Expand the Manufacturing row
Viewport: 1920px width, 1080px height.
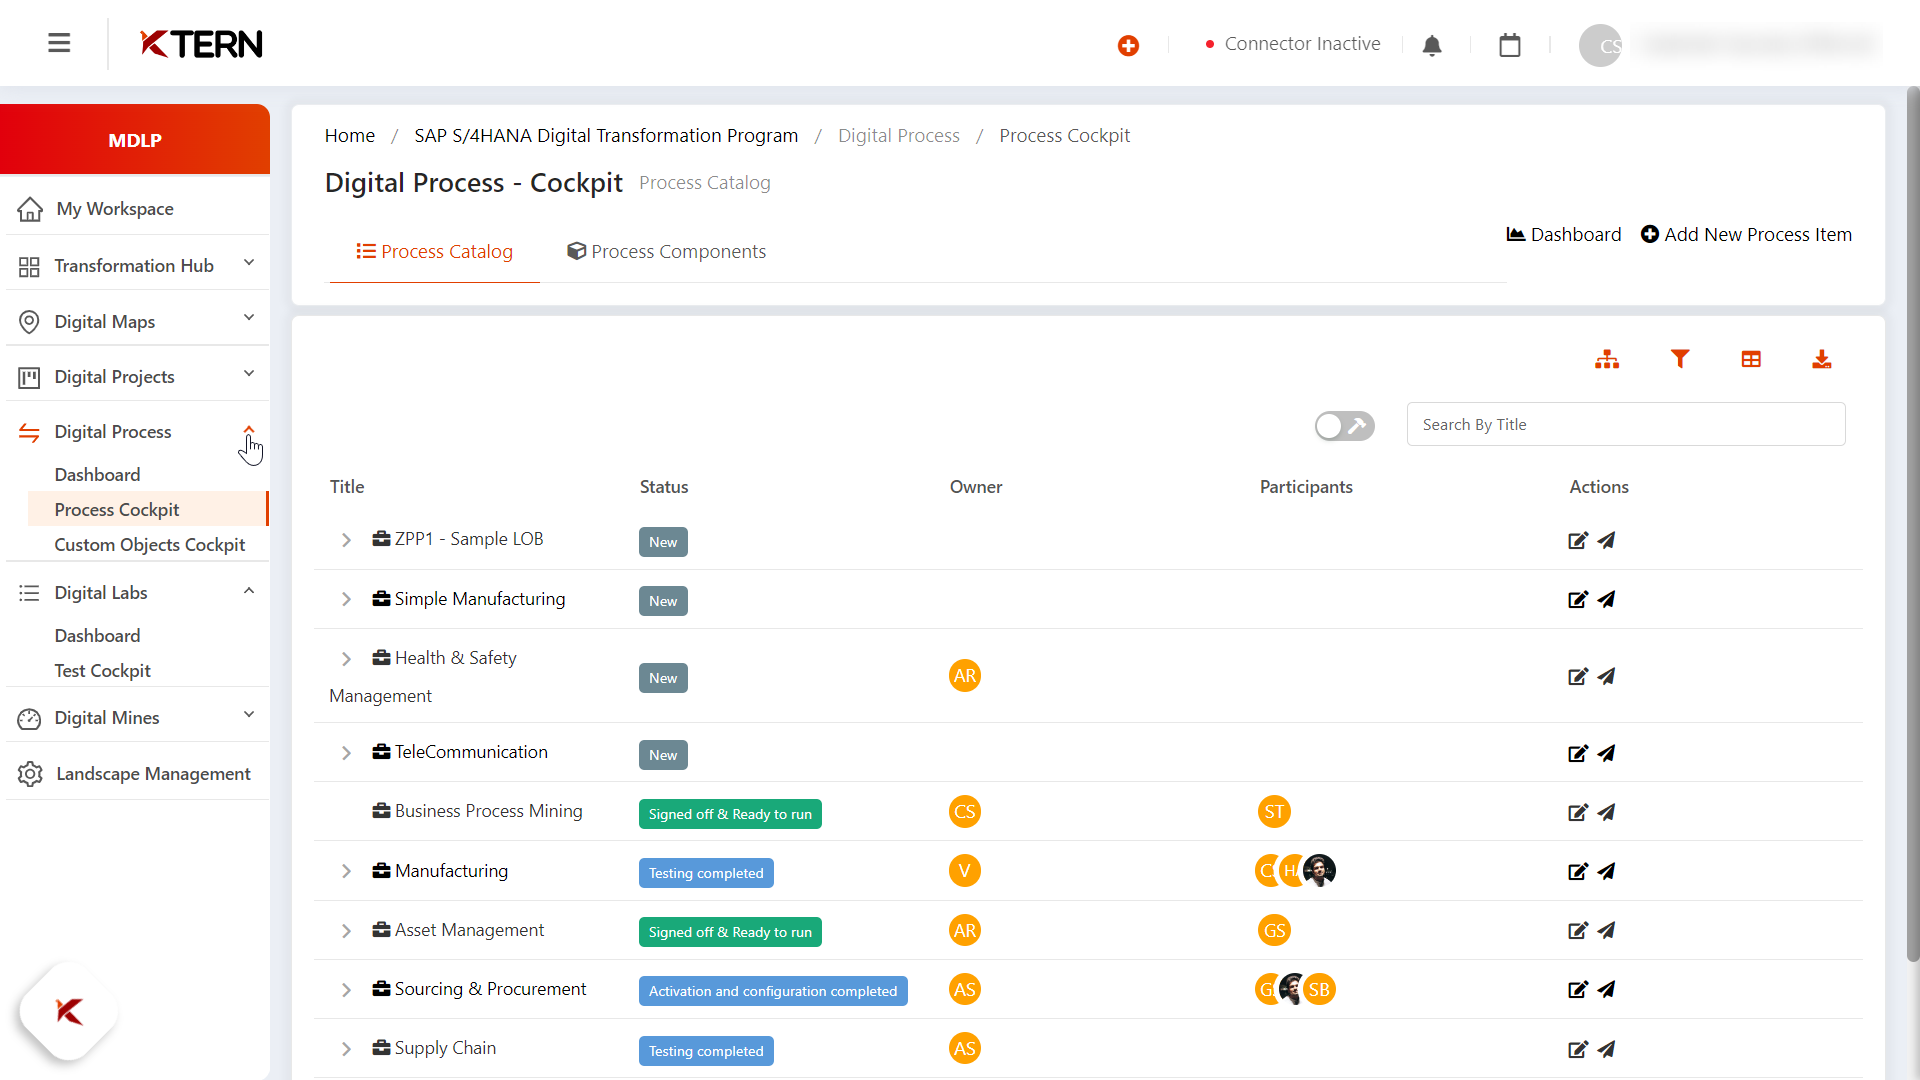346,871
